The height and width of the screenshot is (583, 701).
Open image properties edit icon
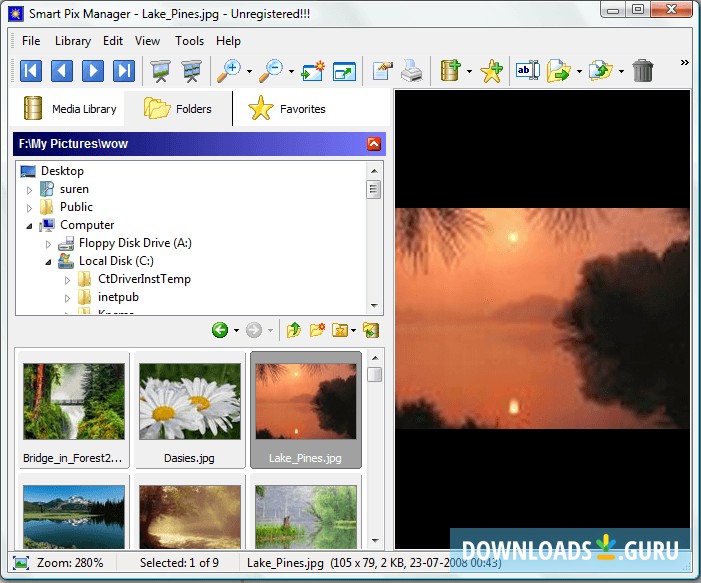click(382, 71)
